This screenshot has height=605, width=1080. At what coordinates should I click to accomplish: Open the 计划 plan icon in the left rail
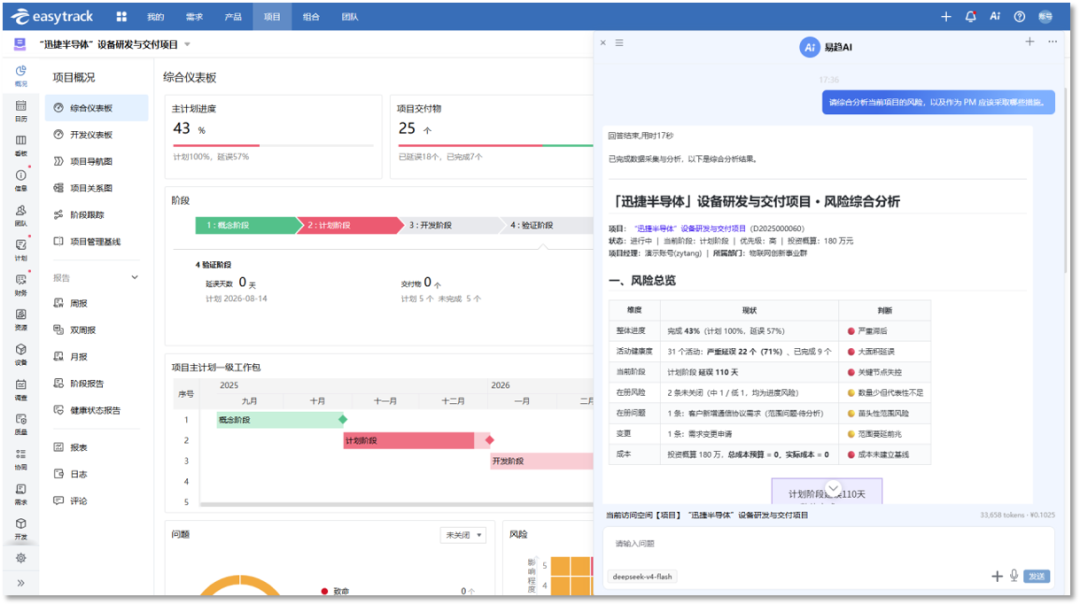point(21,249)
